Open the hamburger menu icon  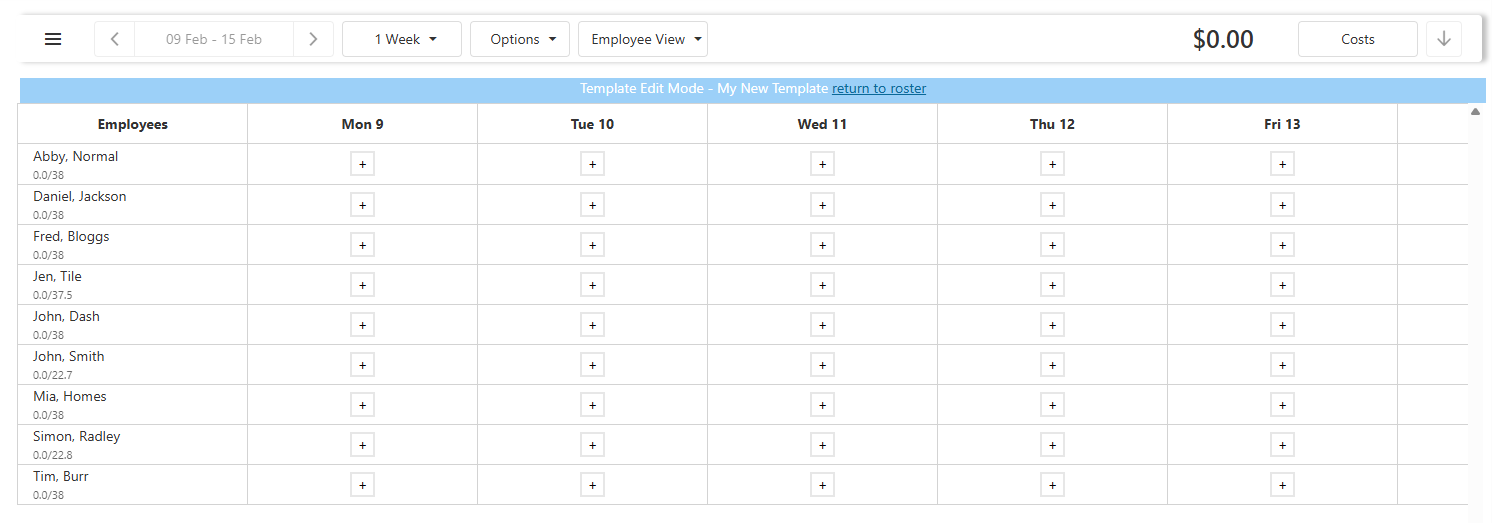(x=53, y=39)
